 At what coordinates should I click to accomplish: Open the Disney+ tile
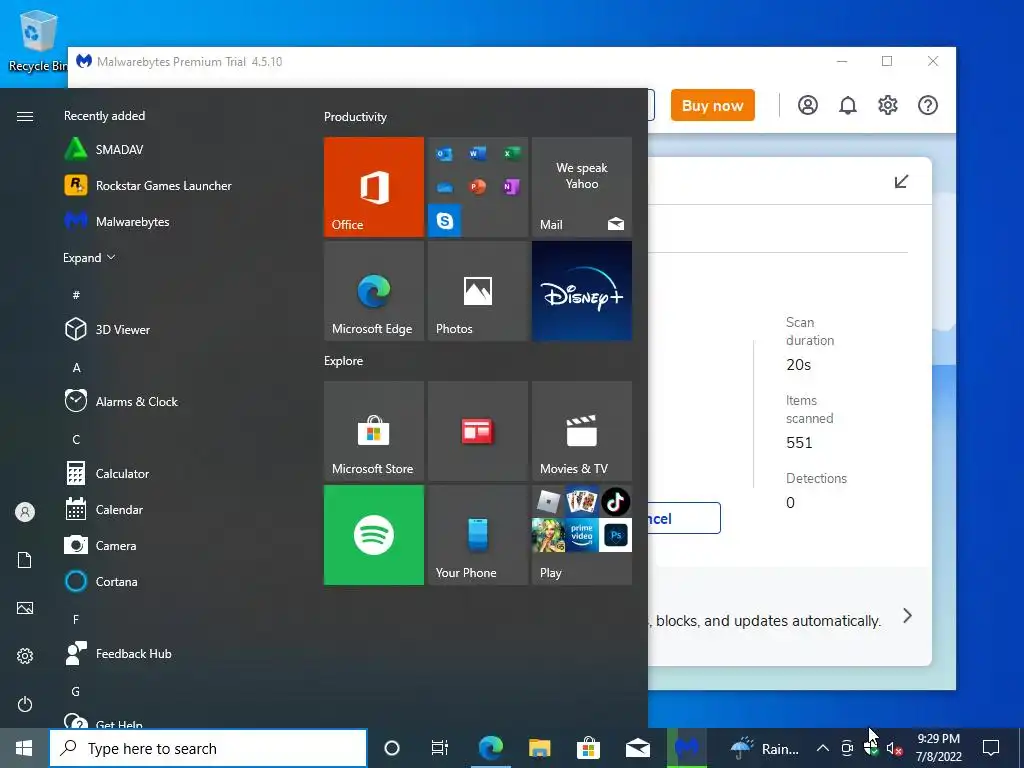coord(582,291)
